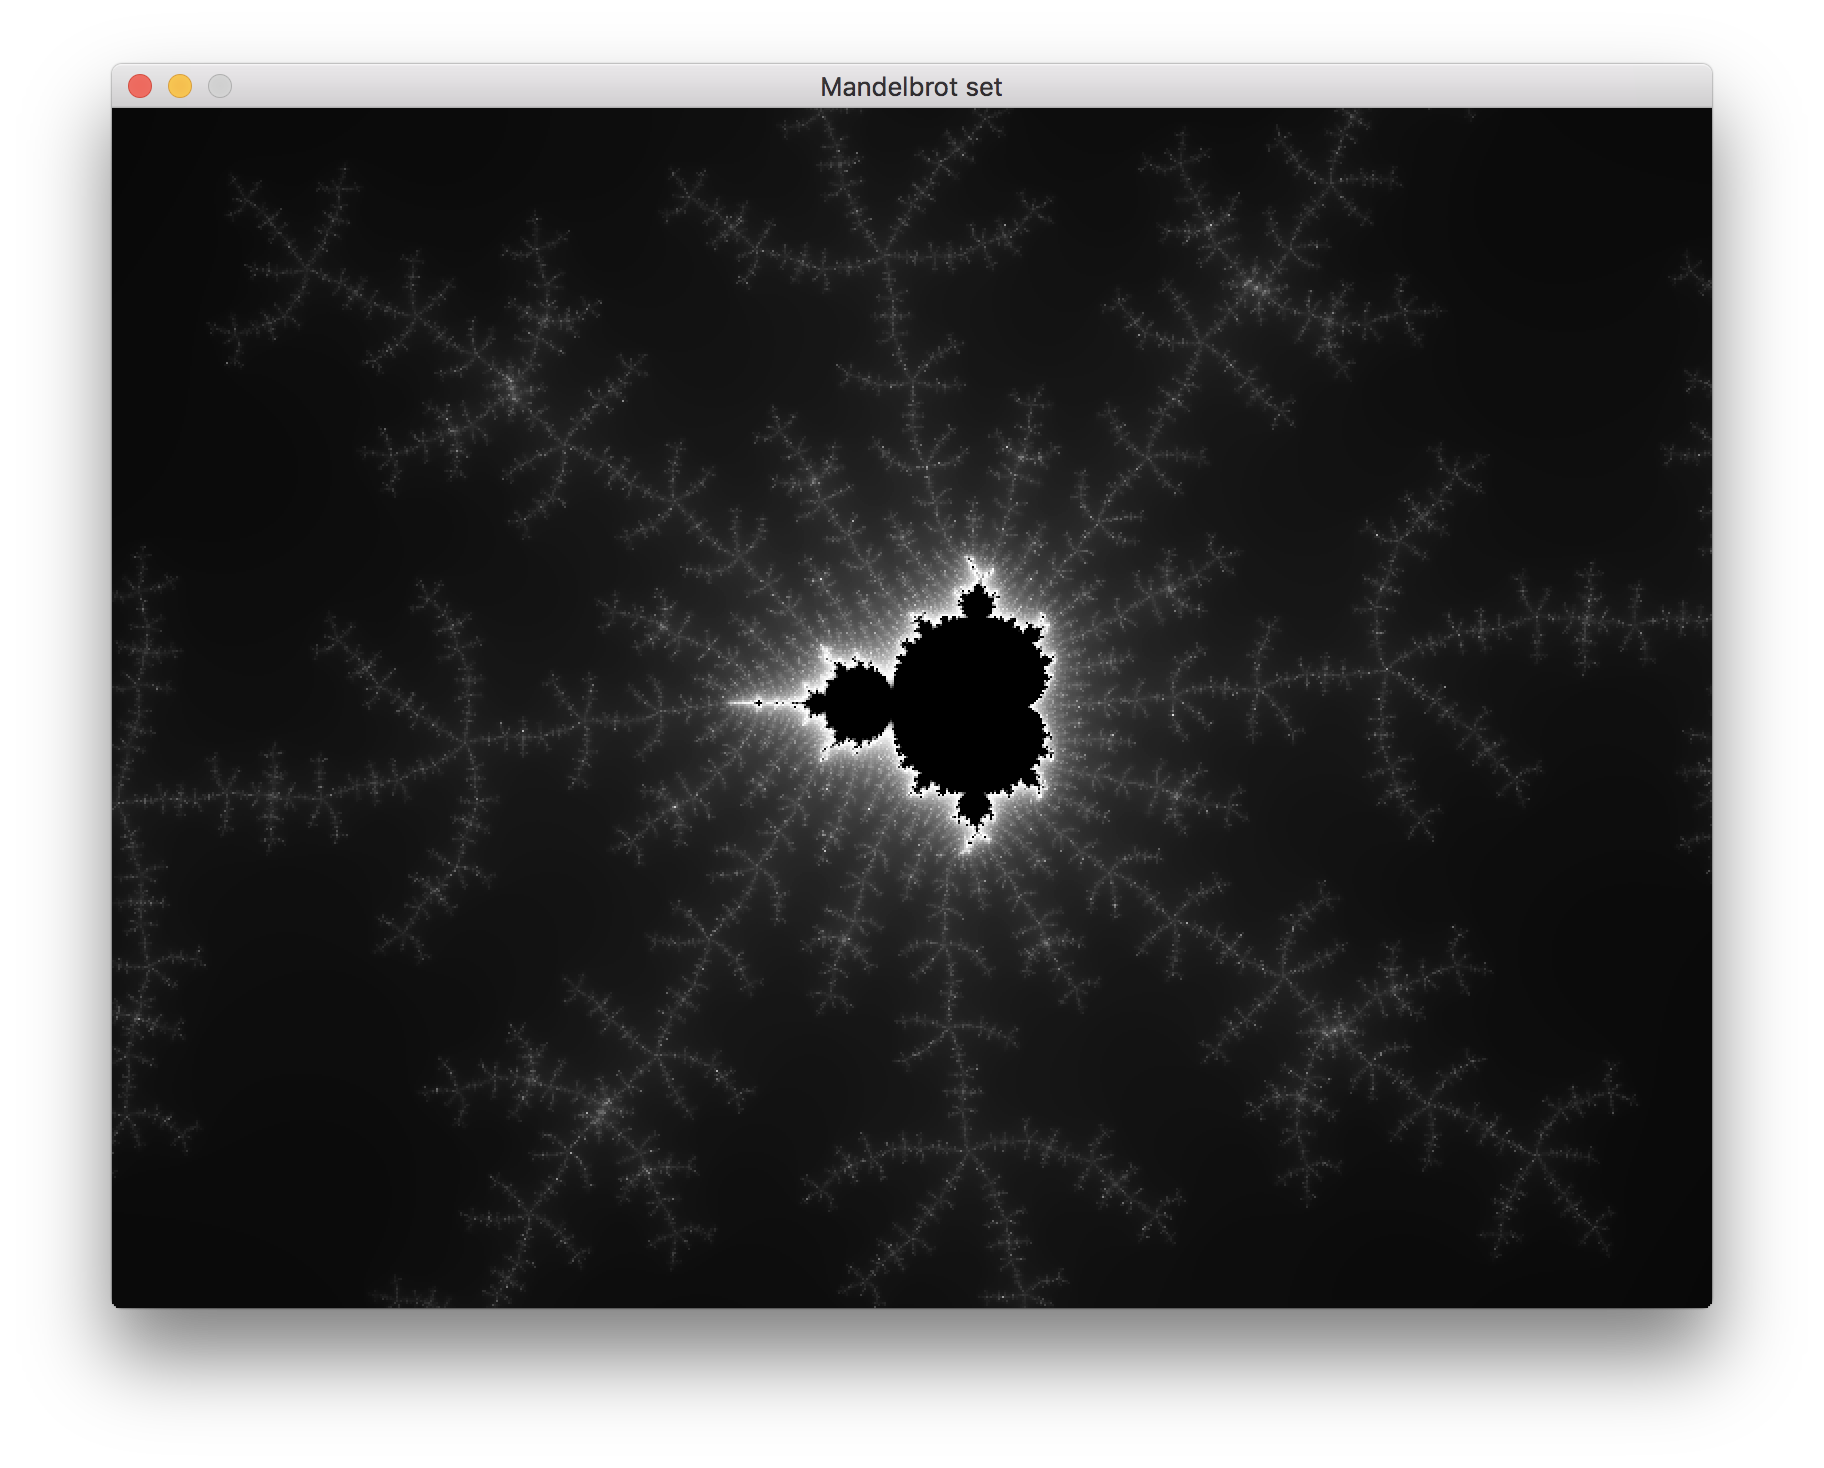Minimize the window with the yellow button

(x=180, y=87)
